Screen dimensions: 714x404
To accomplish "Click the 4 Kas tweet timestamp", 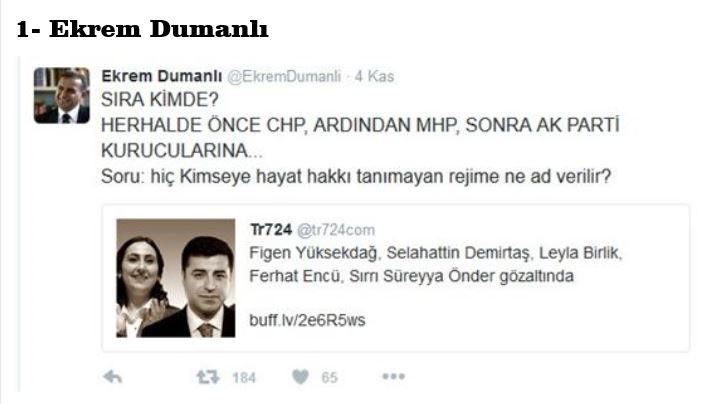I will (x=374, y=76).
